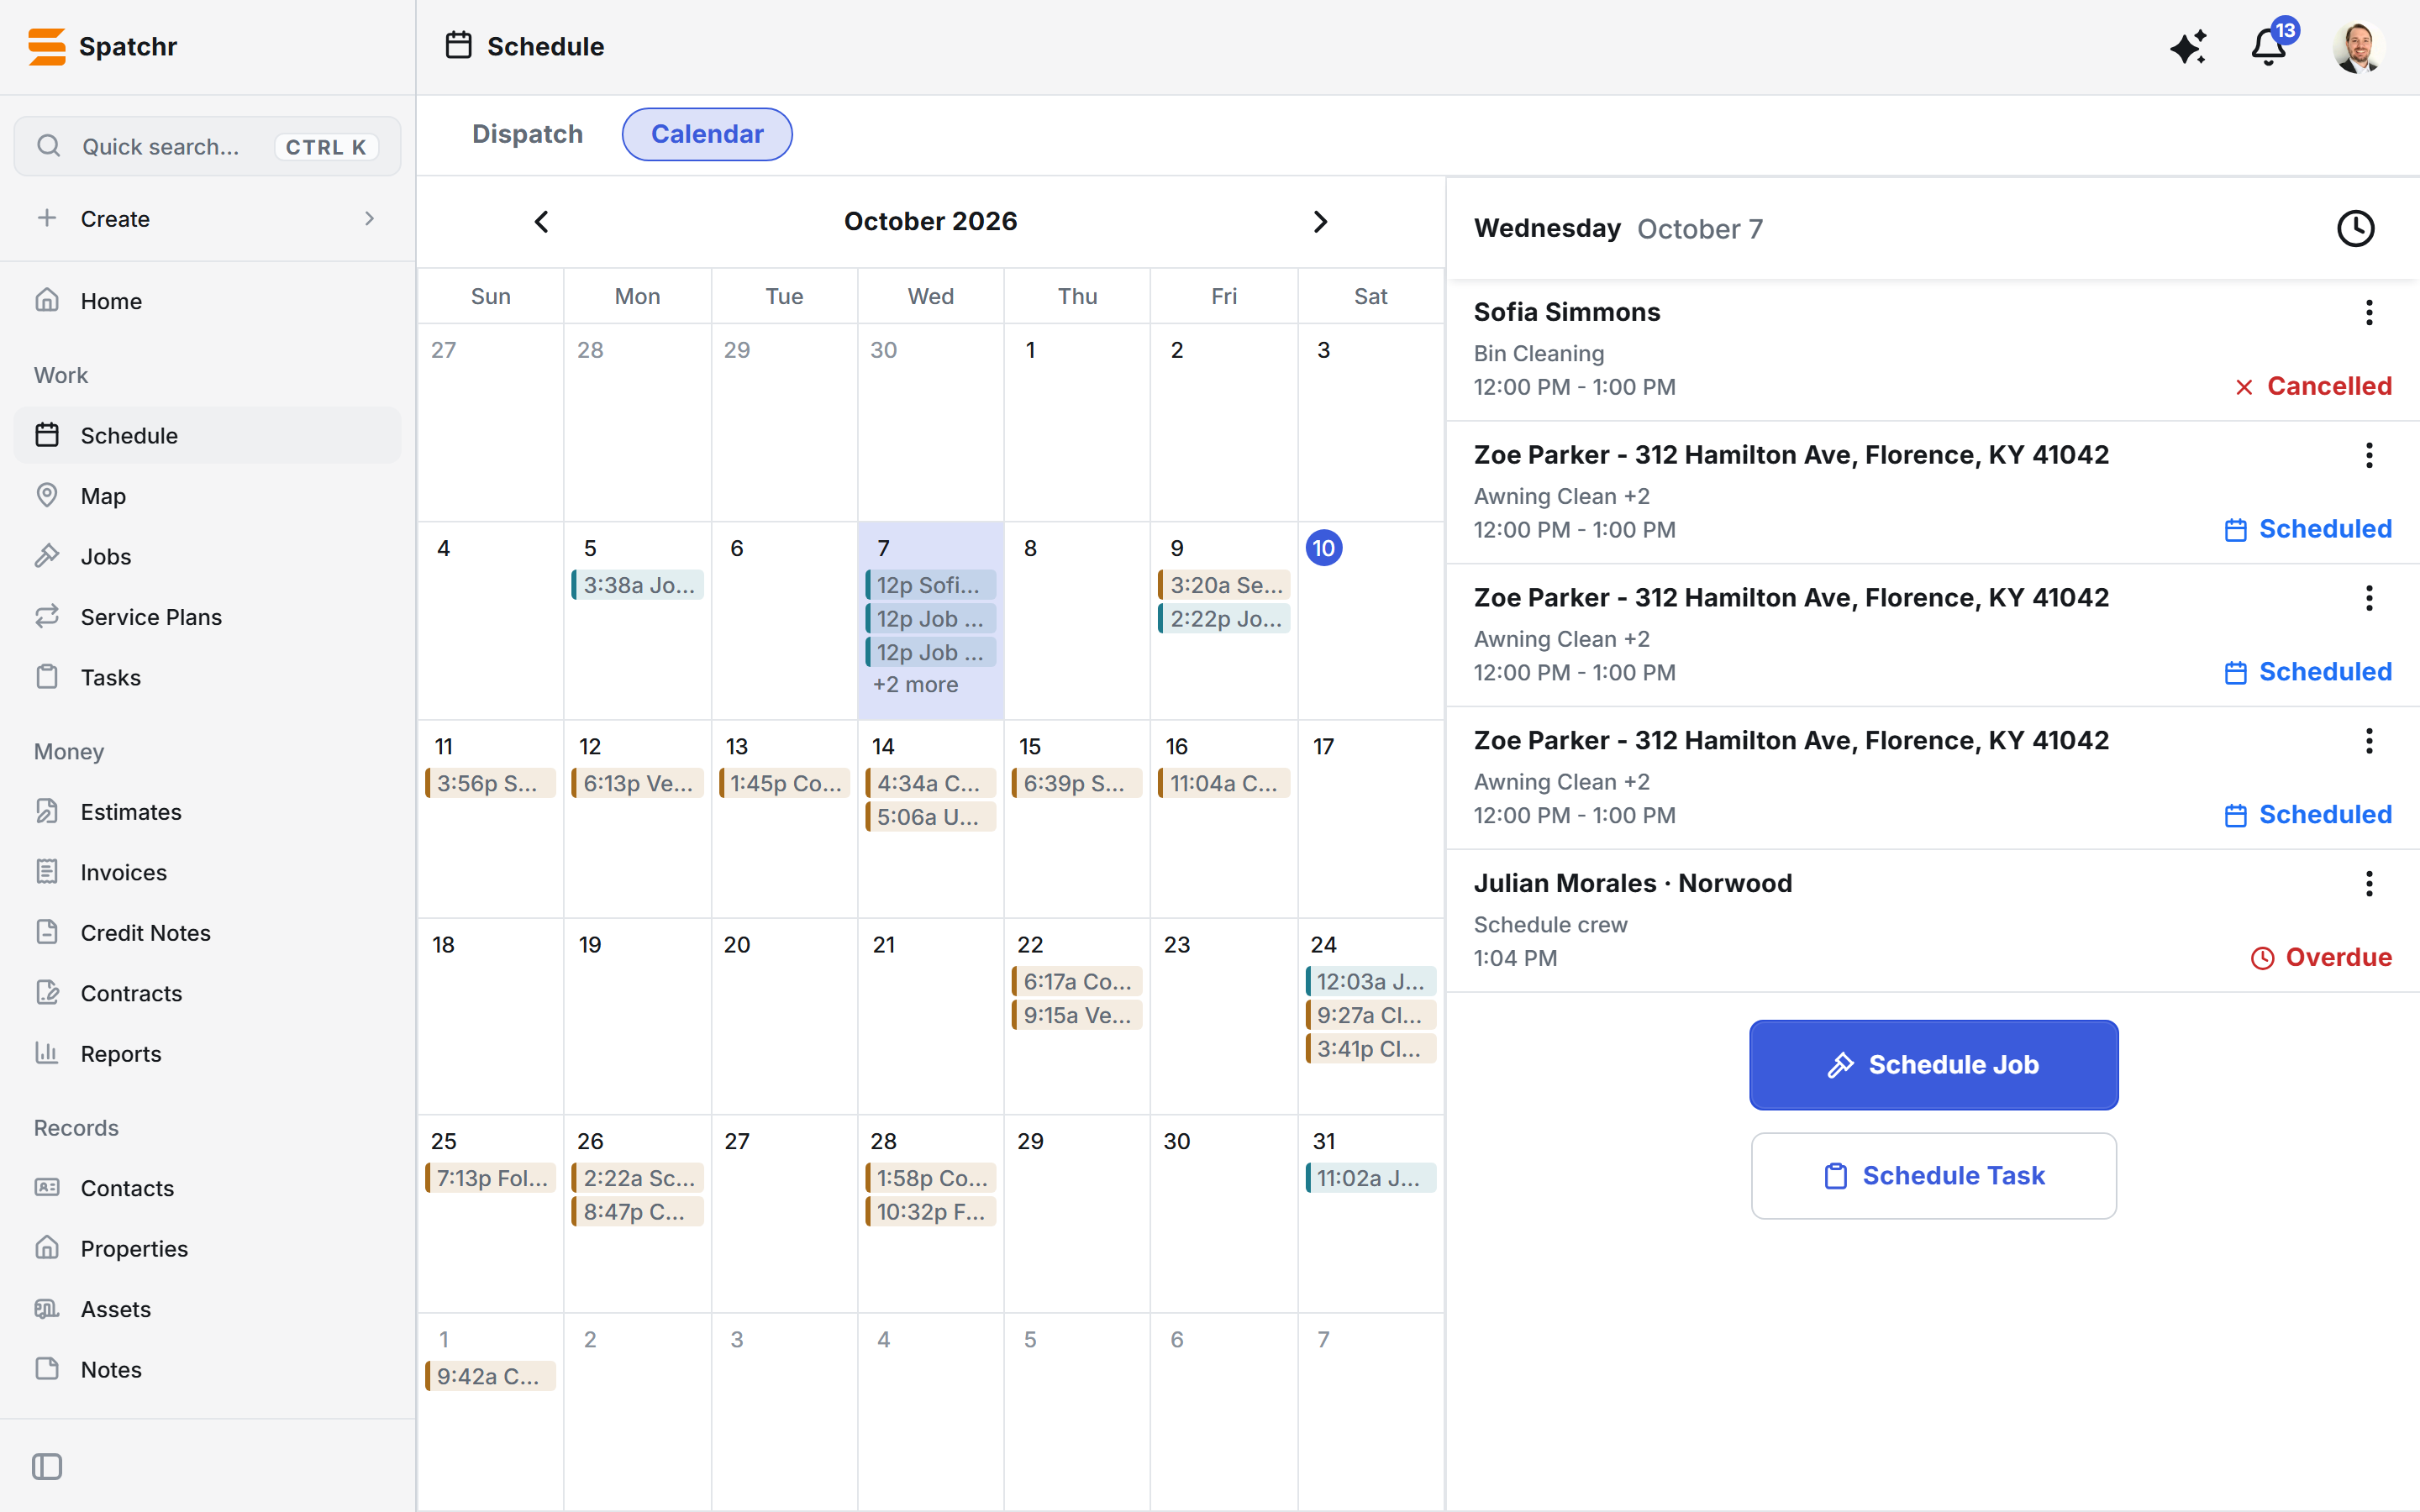Open the 9:42a C... event on November 1
The image size is (2420, 1512).
tap(490, 1376)
